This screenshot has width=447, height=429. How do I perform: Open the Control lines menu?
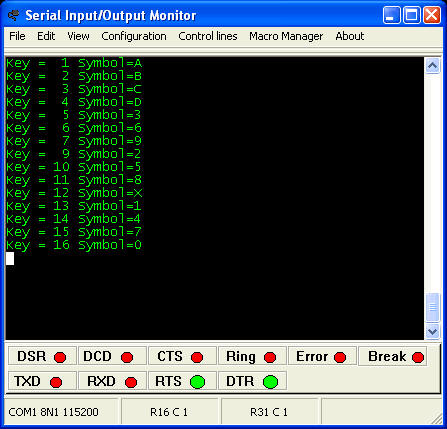(208, 36)
